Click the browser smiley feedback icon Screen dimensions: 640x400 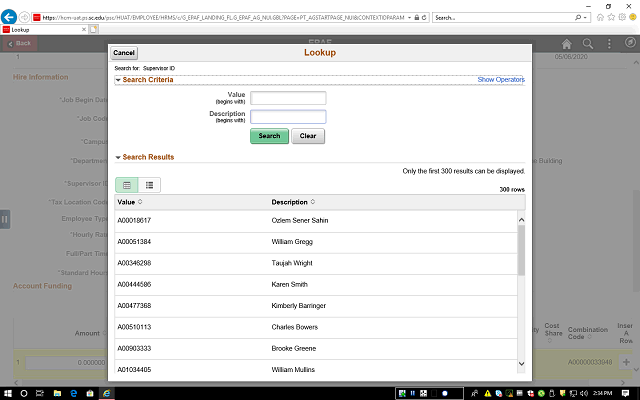click(x=633, y=17)
